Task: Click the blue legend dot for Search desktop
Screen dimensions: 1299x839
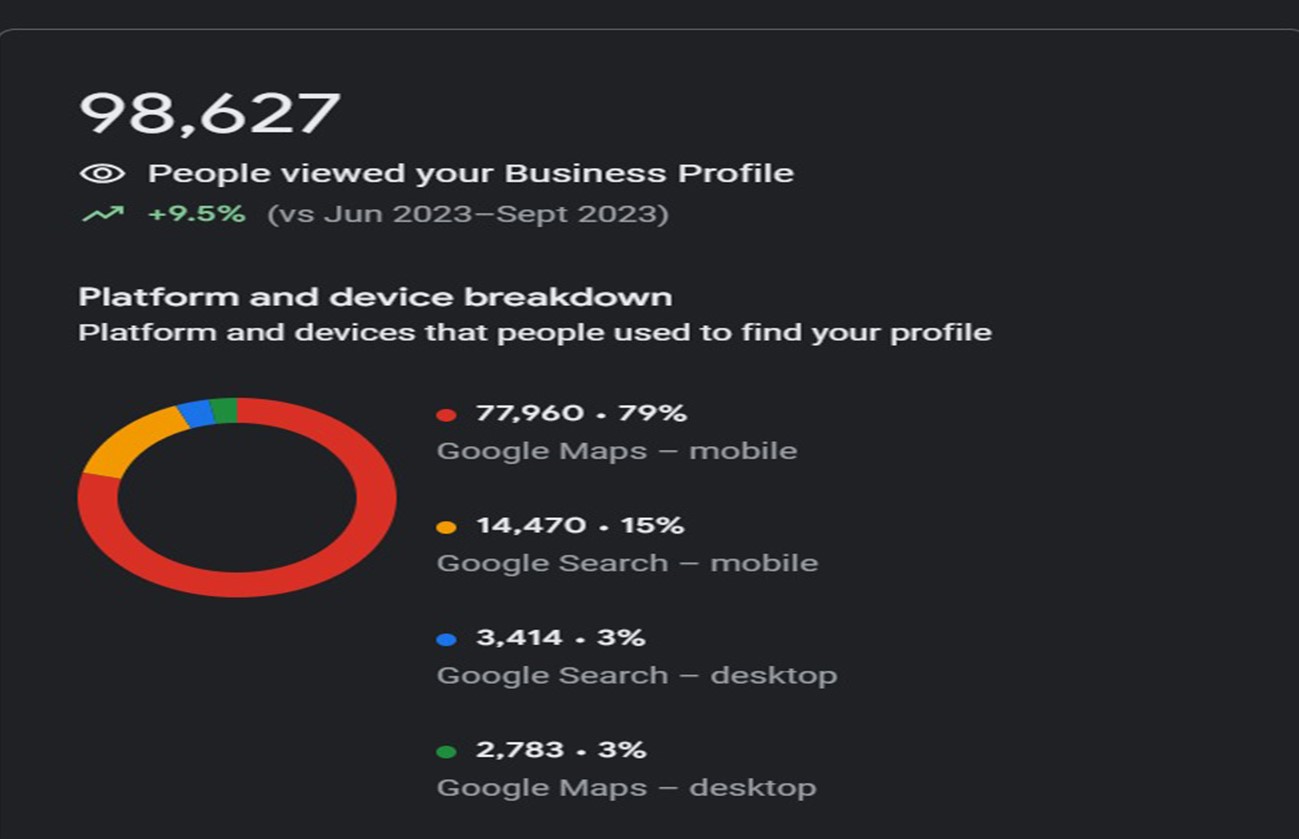Action: point(446,639)
